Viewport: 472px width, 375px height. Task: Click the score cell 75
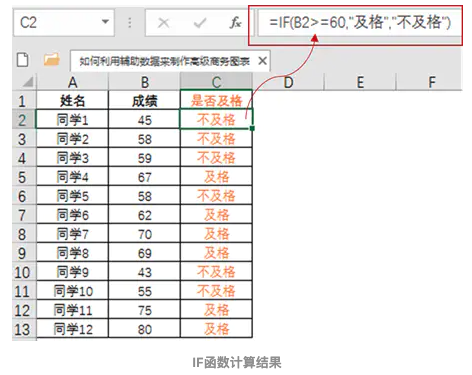point(144,310)
